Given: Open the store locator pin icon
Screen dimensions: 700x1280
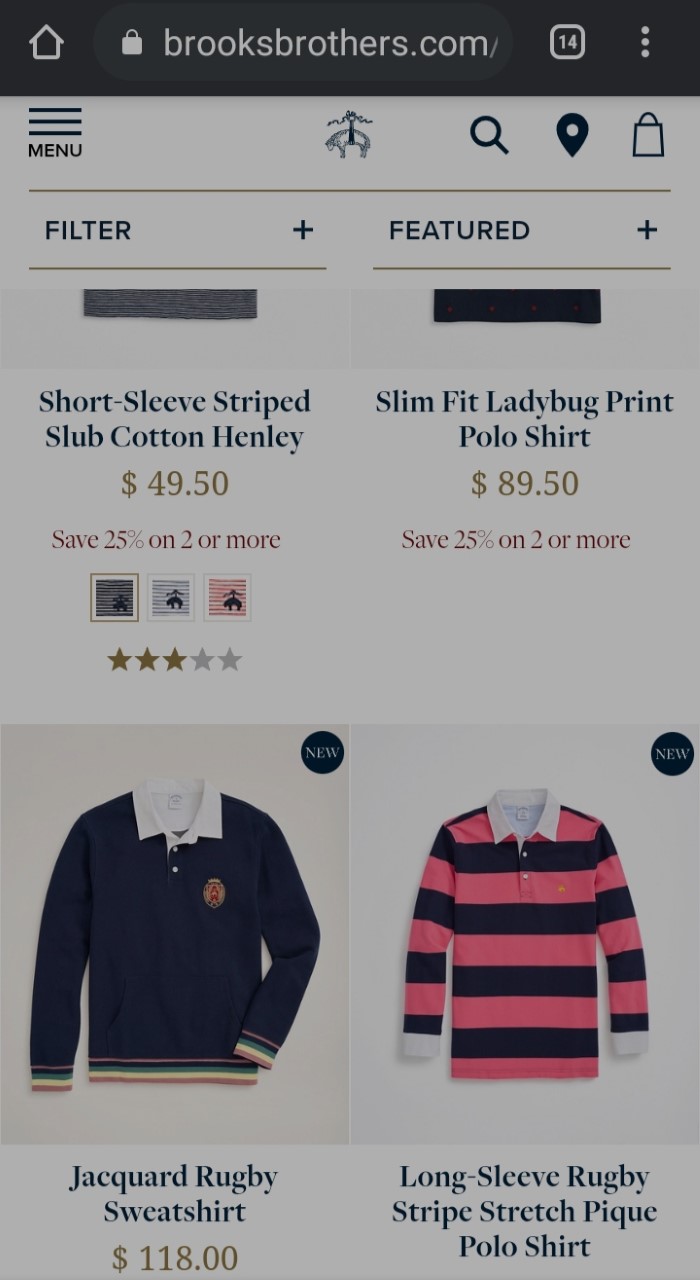Looking at the screenshot, I should [x=572, y=136].
